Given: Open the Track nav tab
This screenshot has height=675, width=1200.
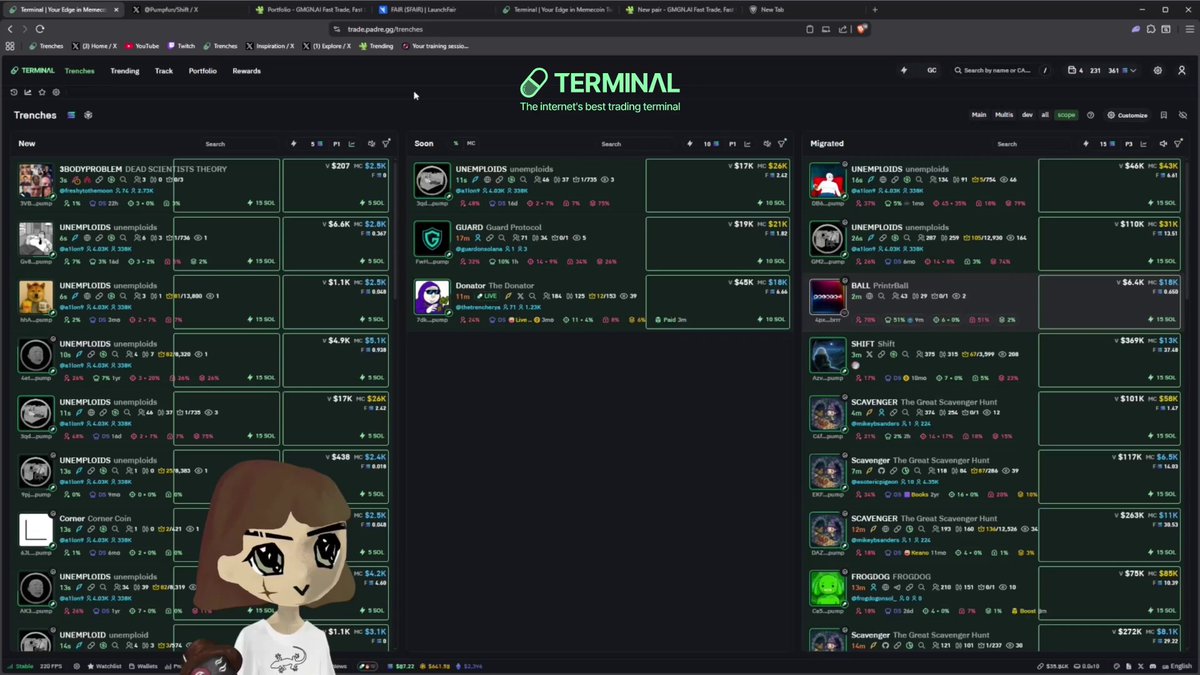Looking at the screenshot, I should [x=164, y=71].
